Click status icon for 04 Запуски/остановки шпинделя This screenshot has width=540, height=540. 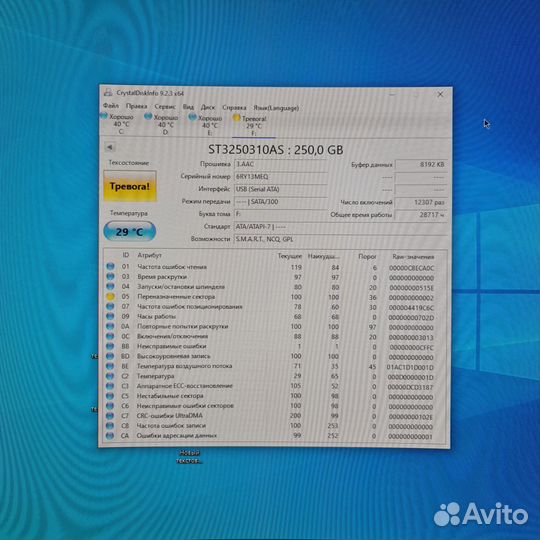[x=110, y=286]
